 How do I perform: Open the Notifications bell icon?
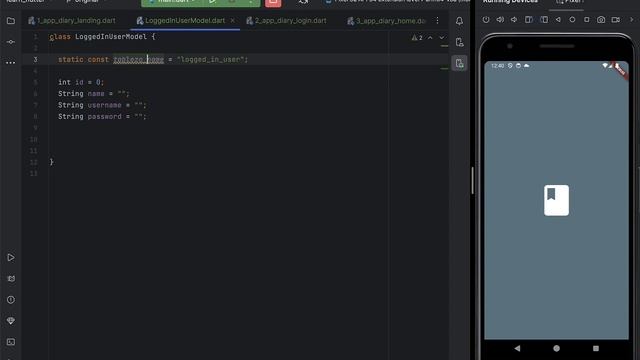pyautogui.click(x=459, y=21)
